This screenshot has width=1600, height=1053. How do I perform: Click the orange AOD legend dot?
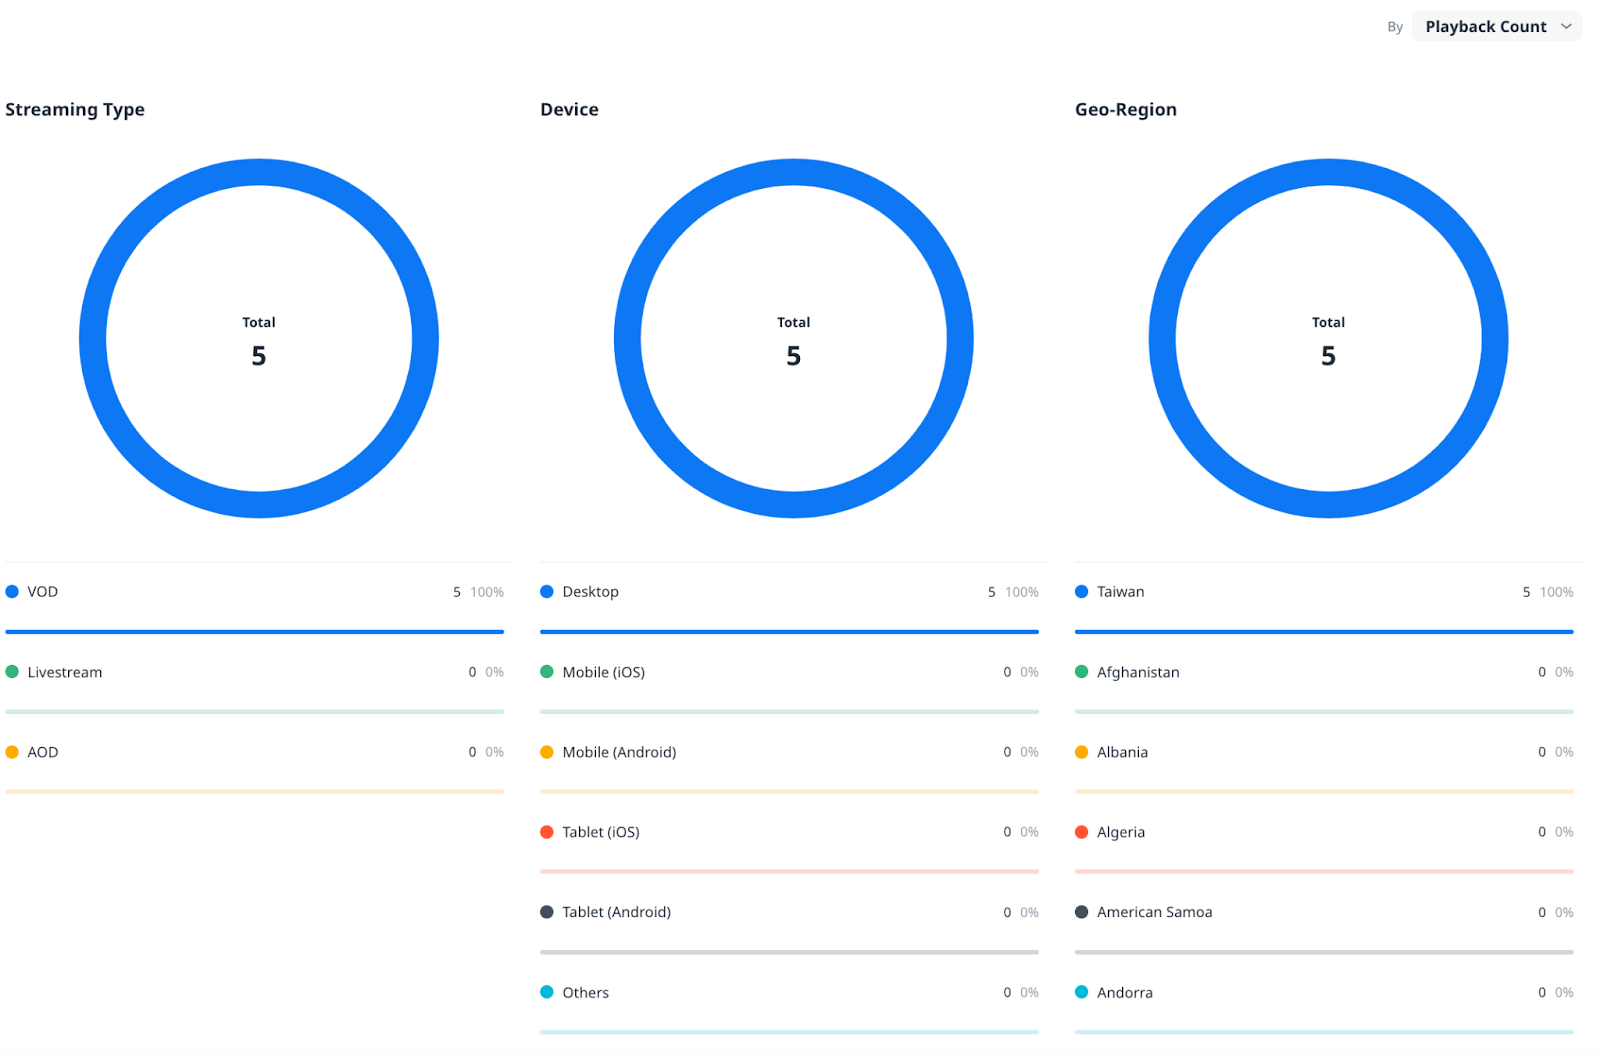coord(12,752)
